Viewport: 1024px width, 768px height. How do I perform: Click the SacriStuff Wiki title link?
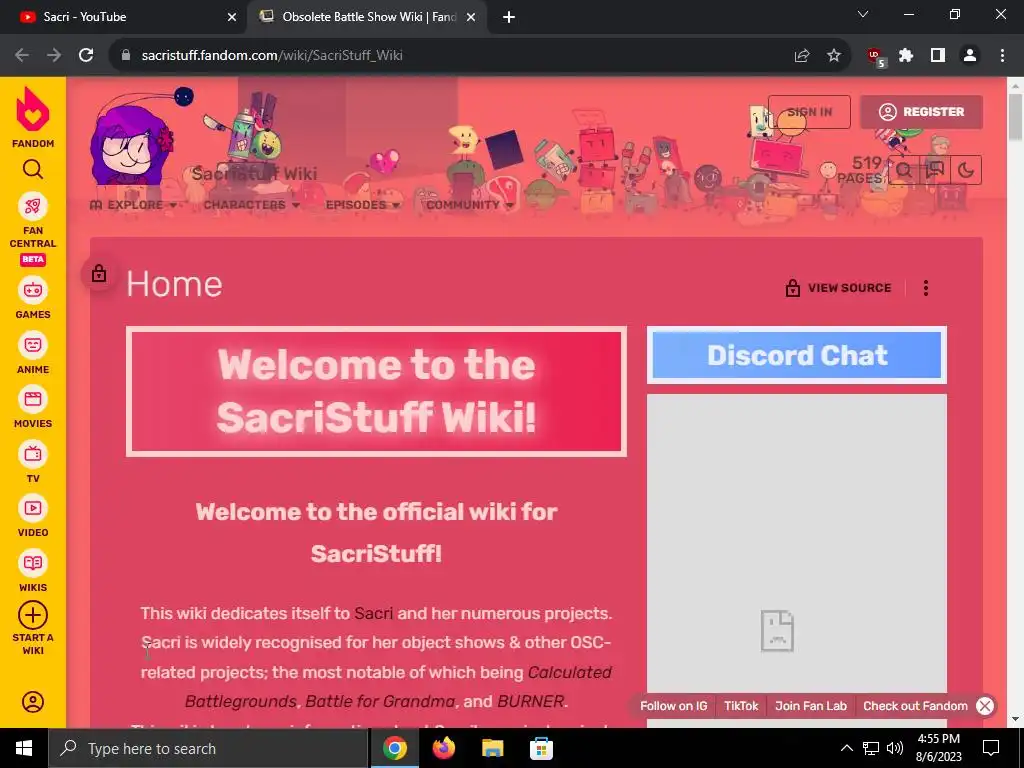pyautogui.click(x=254, y=174)
